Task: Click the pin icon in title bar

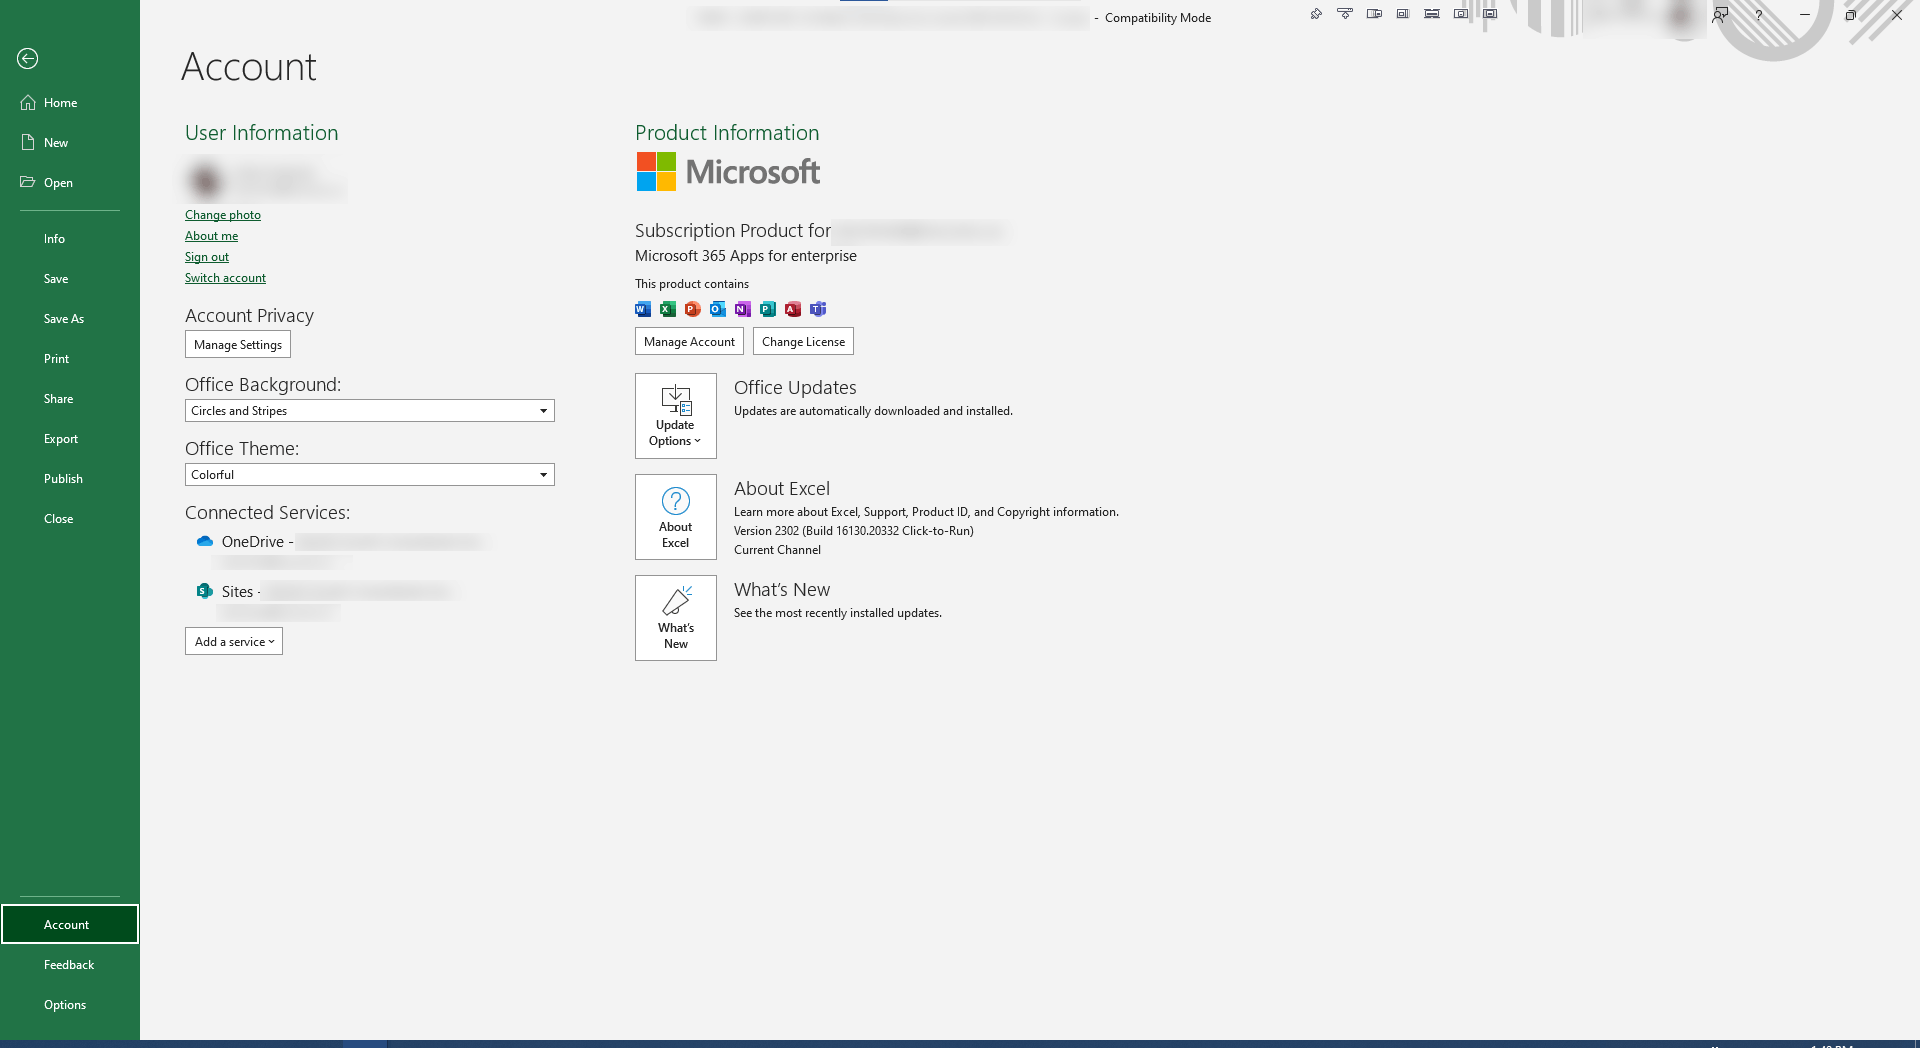Action: 1316,14
